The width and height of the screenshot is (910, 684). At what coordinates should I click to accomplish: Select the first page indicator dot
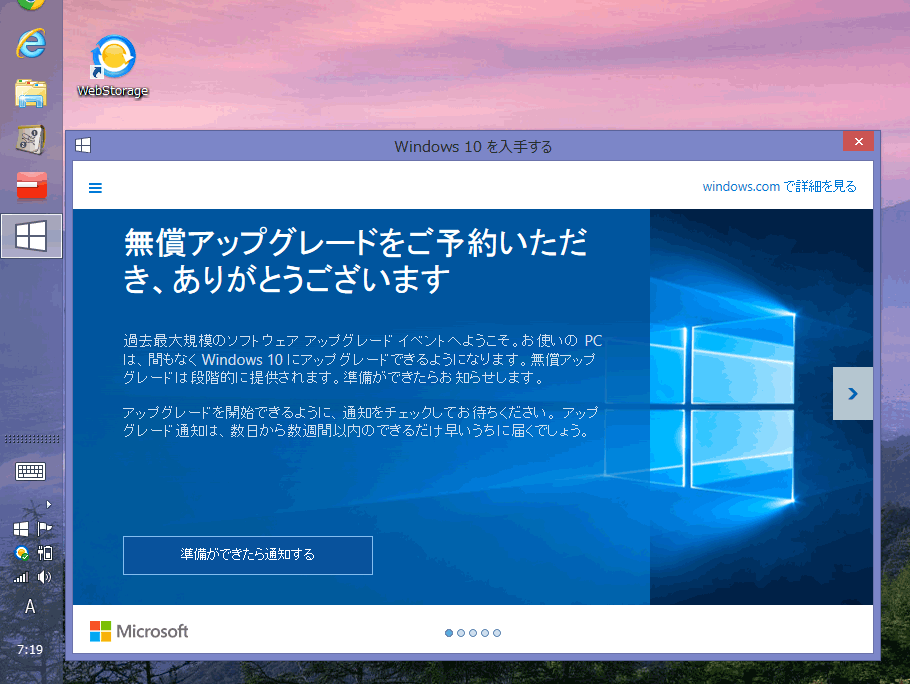click(x=449, y=632)
